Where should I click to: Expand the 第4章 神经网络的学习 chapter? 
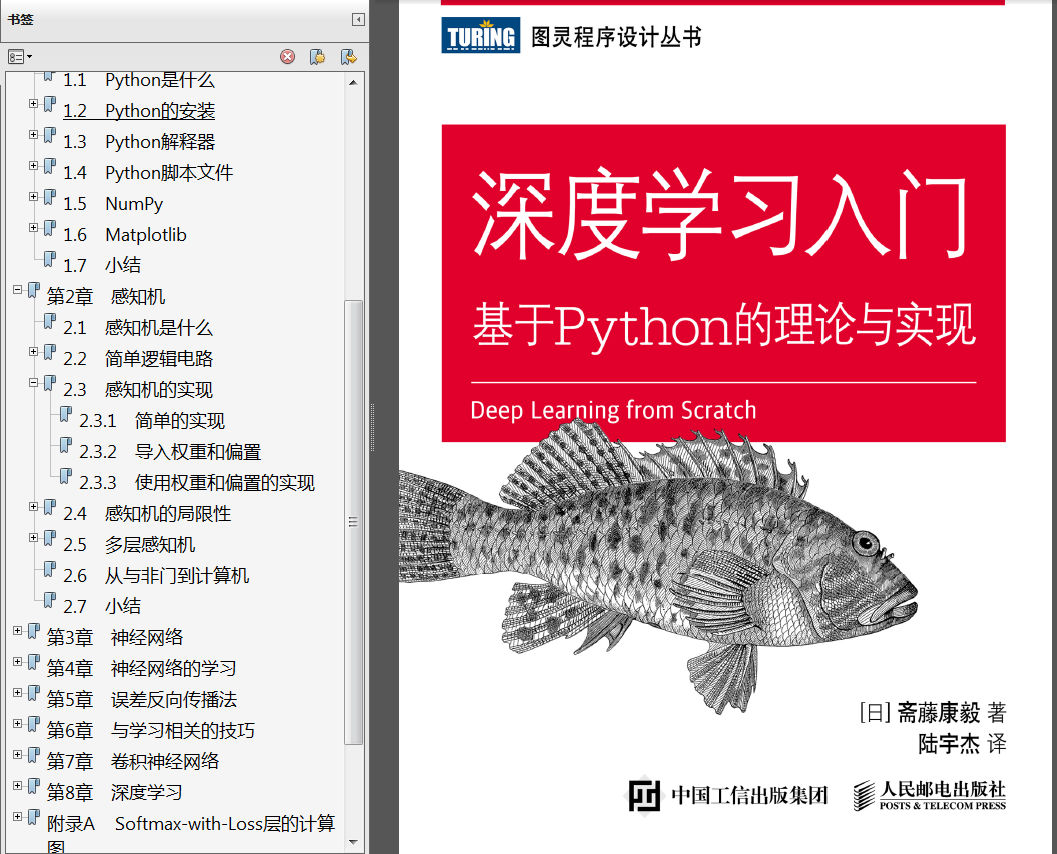(x=18, y=661)
